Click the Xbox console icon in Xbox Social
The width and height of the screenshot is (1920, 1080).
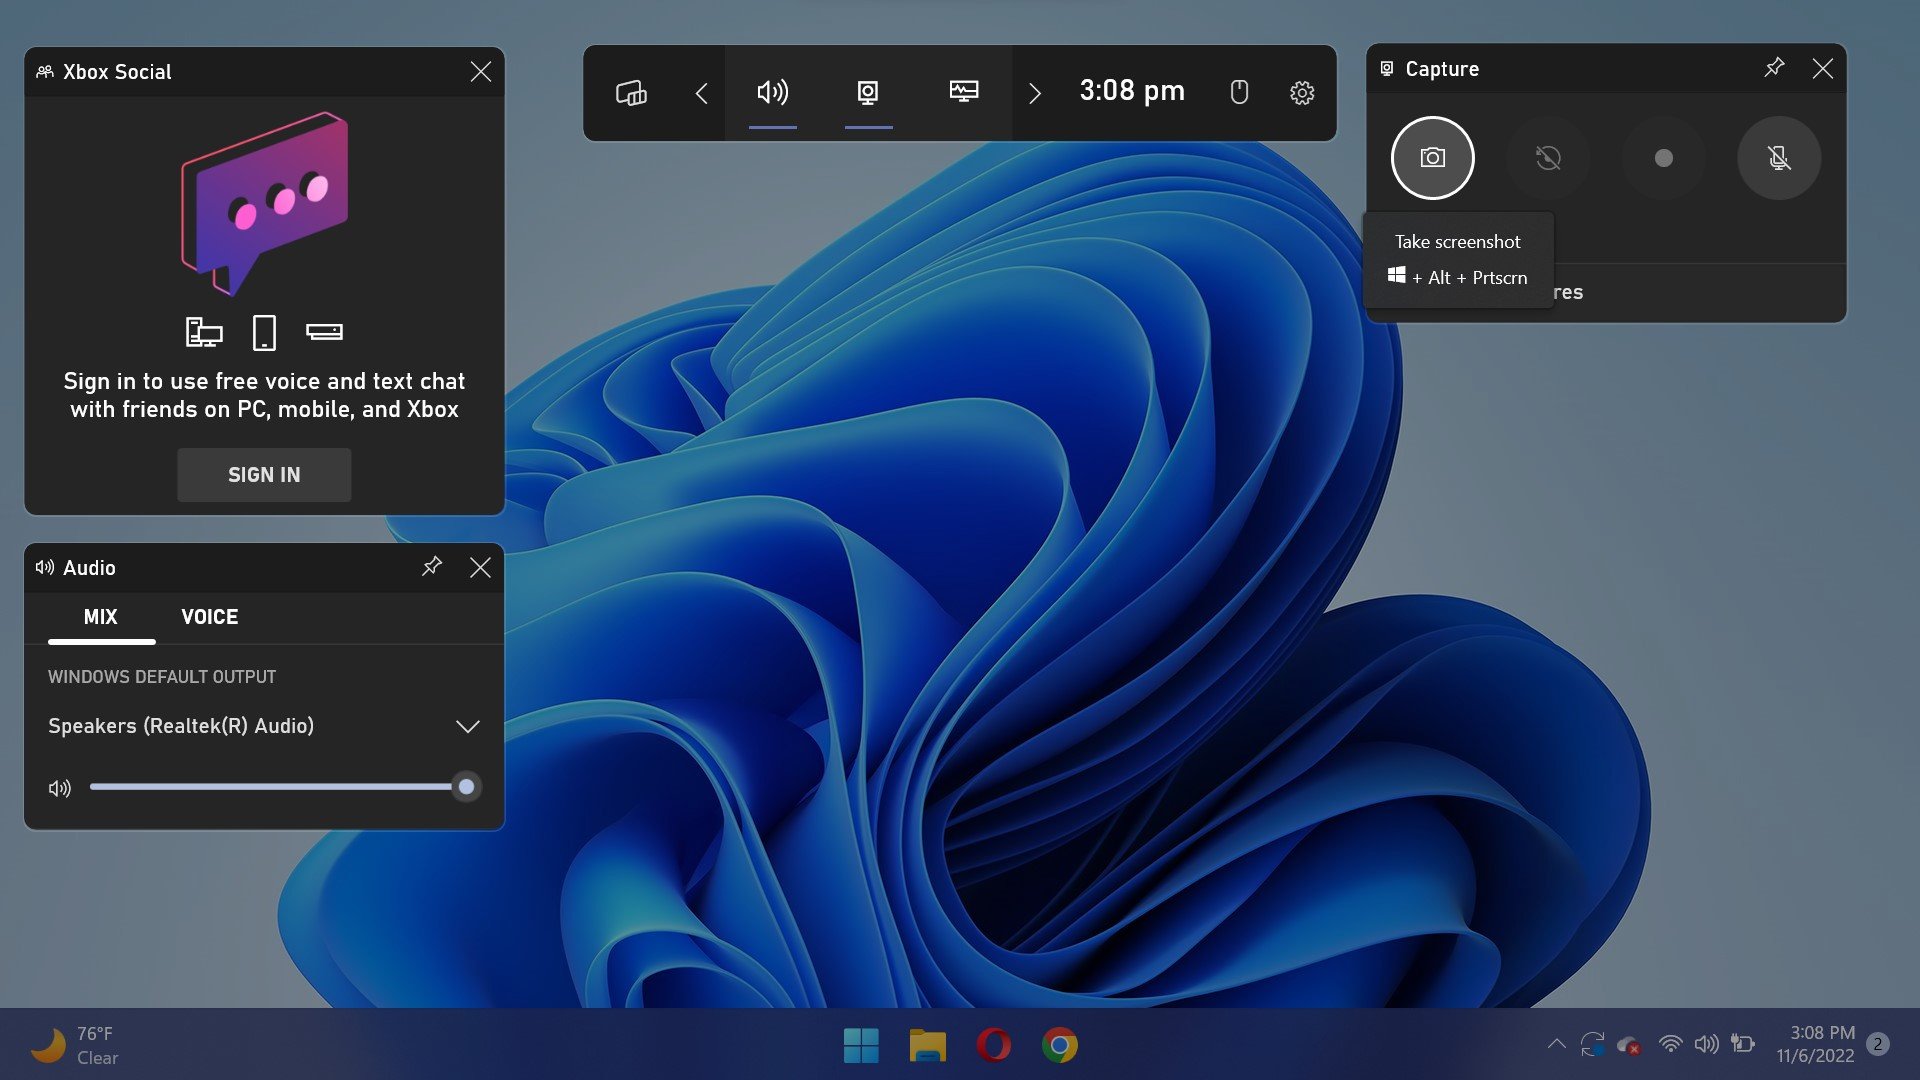[324, 332]
